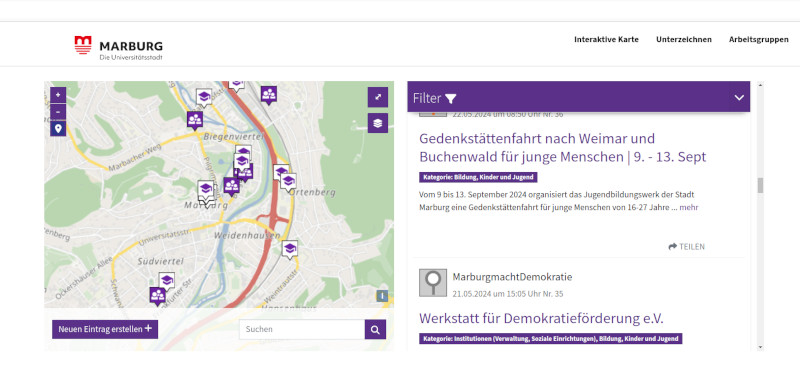The image size is (800, 390).
Task: Click the entry list scrollbar thumb
Action: pyautogui.click(x=760, y=185)
